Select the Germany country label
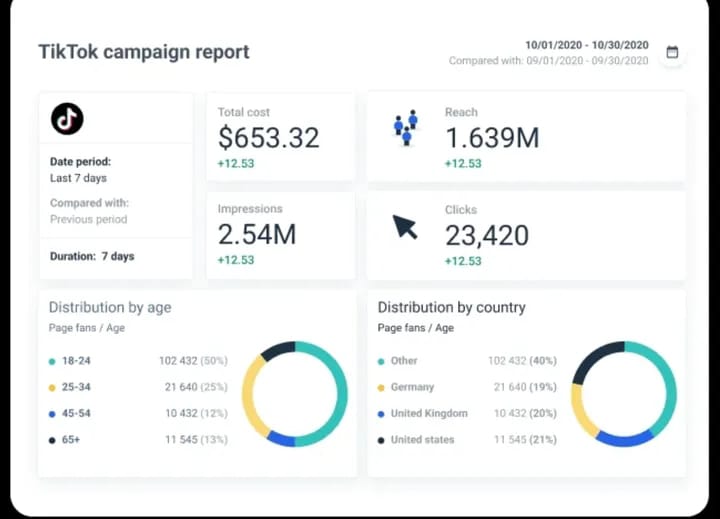The height and width of the screenshot is (519, 720). click(x=412, y=387)
